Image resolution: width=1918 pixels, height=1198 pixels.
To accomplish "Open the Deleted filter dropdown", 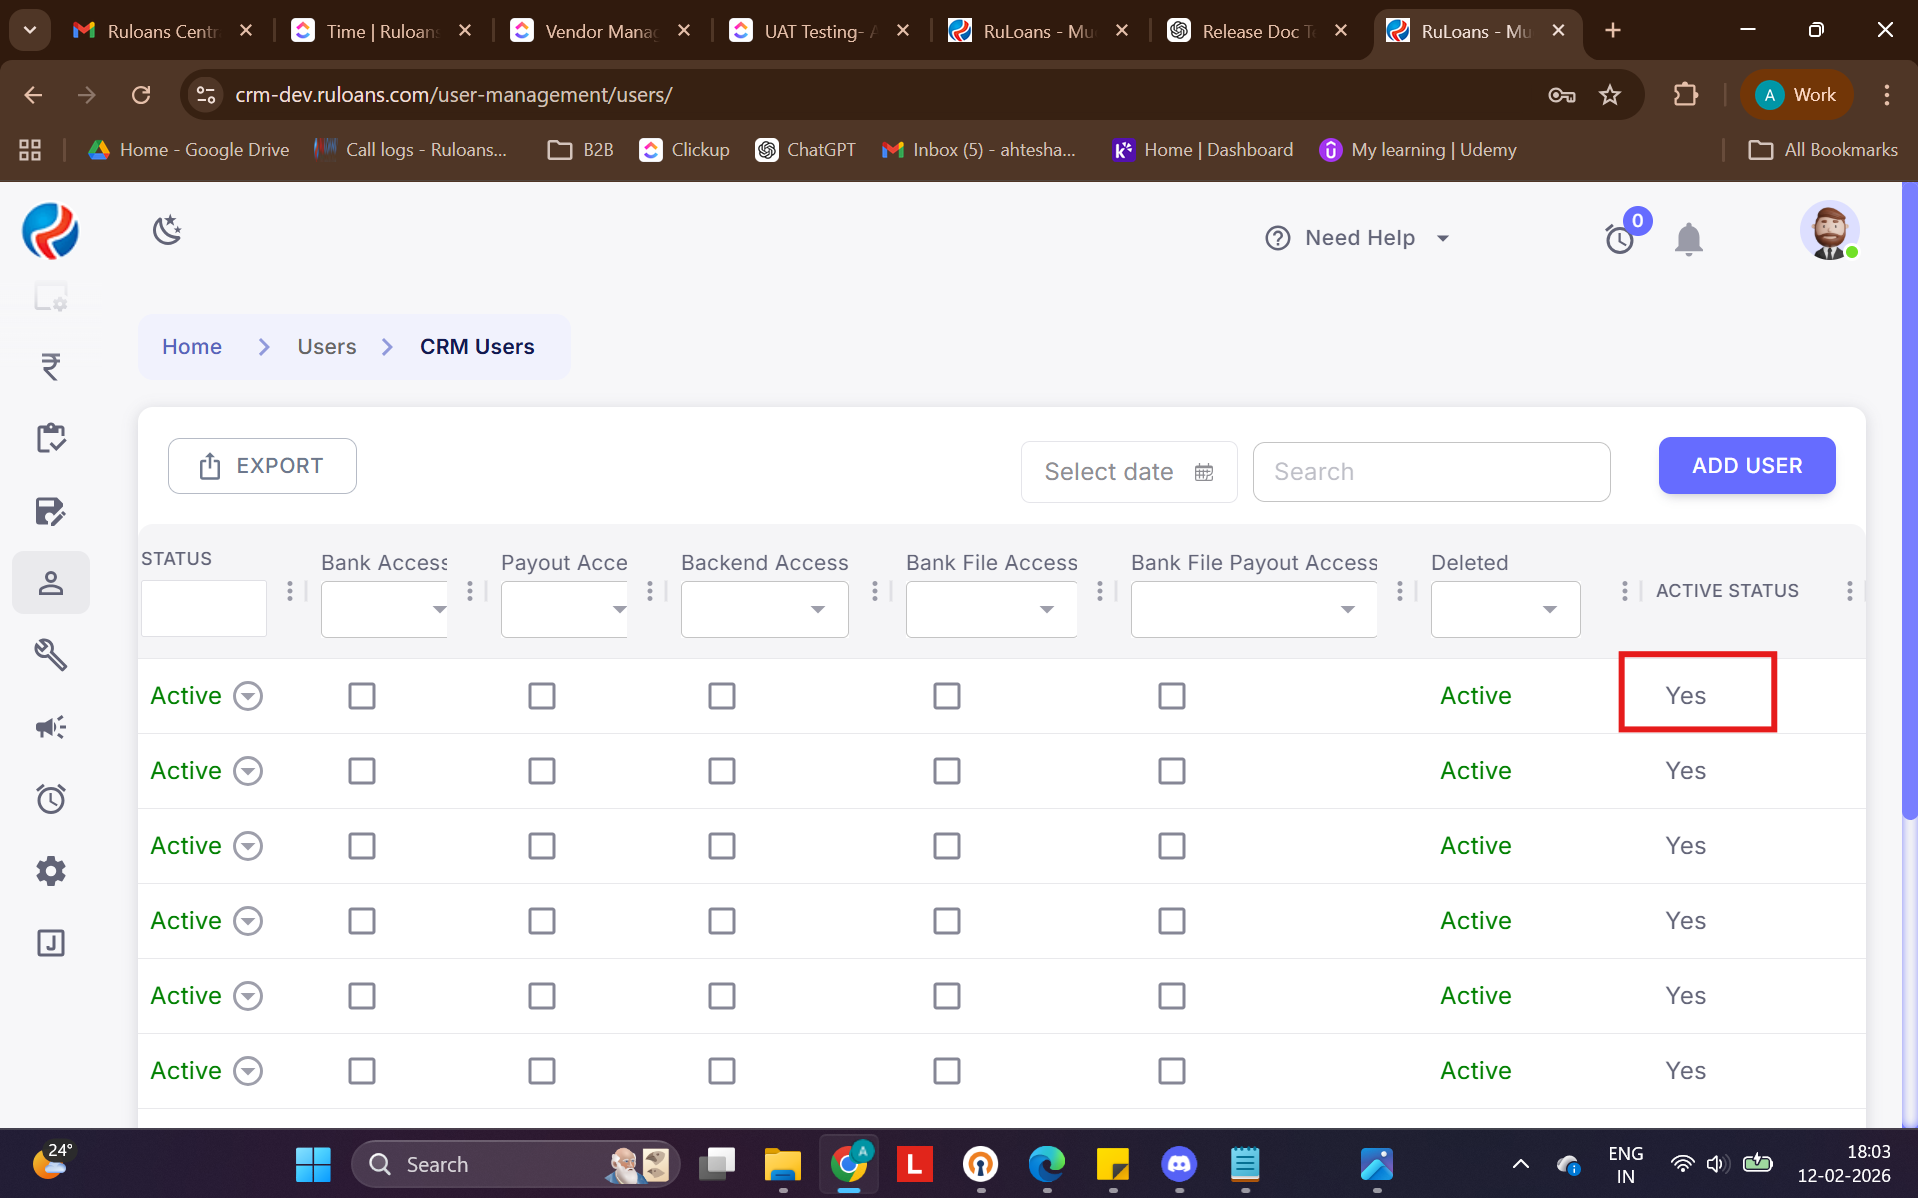I will point(1505,609).
